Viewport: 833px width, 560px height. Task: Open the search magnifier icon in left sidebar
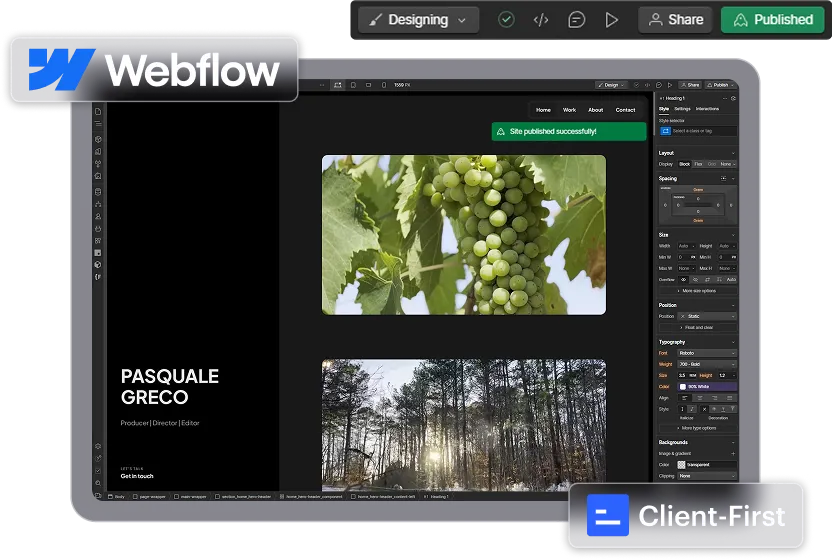point(98,483)
